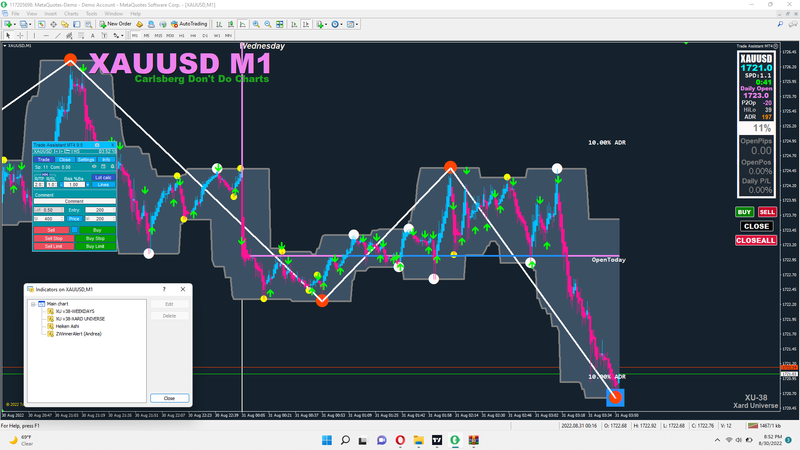Switch chart to line chart icon
The height and width of the screenshot is (450, 800).
[x=242, y=24]
